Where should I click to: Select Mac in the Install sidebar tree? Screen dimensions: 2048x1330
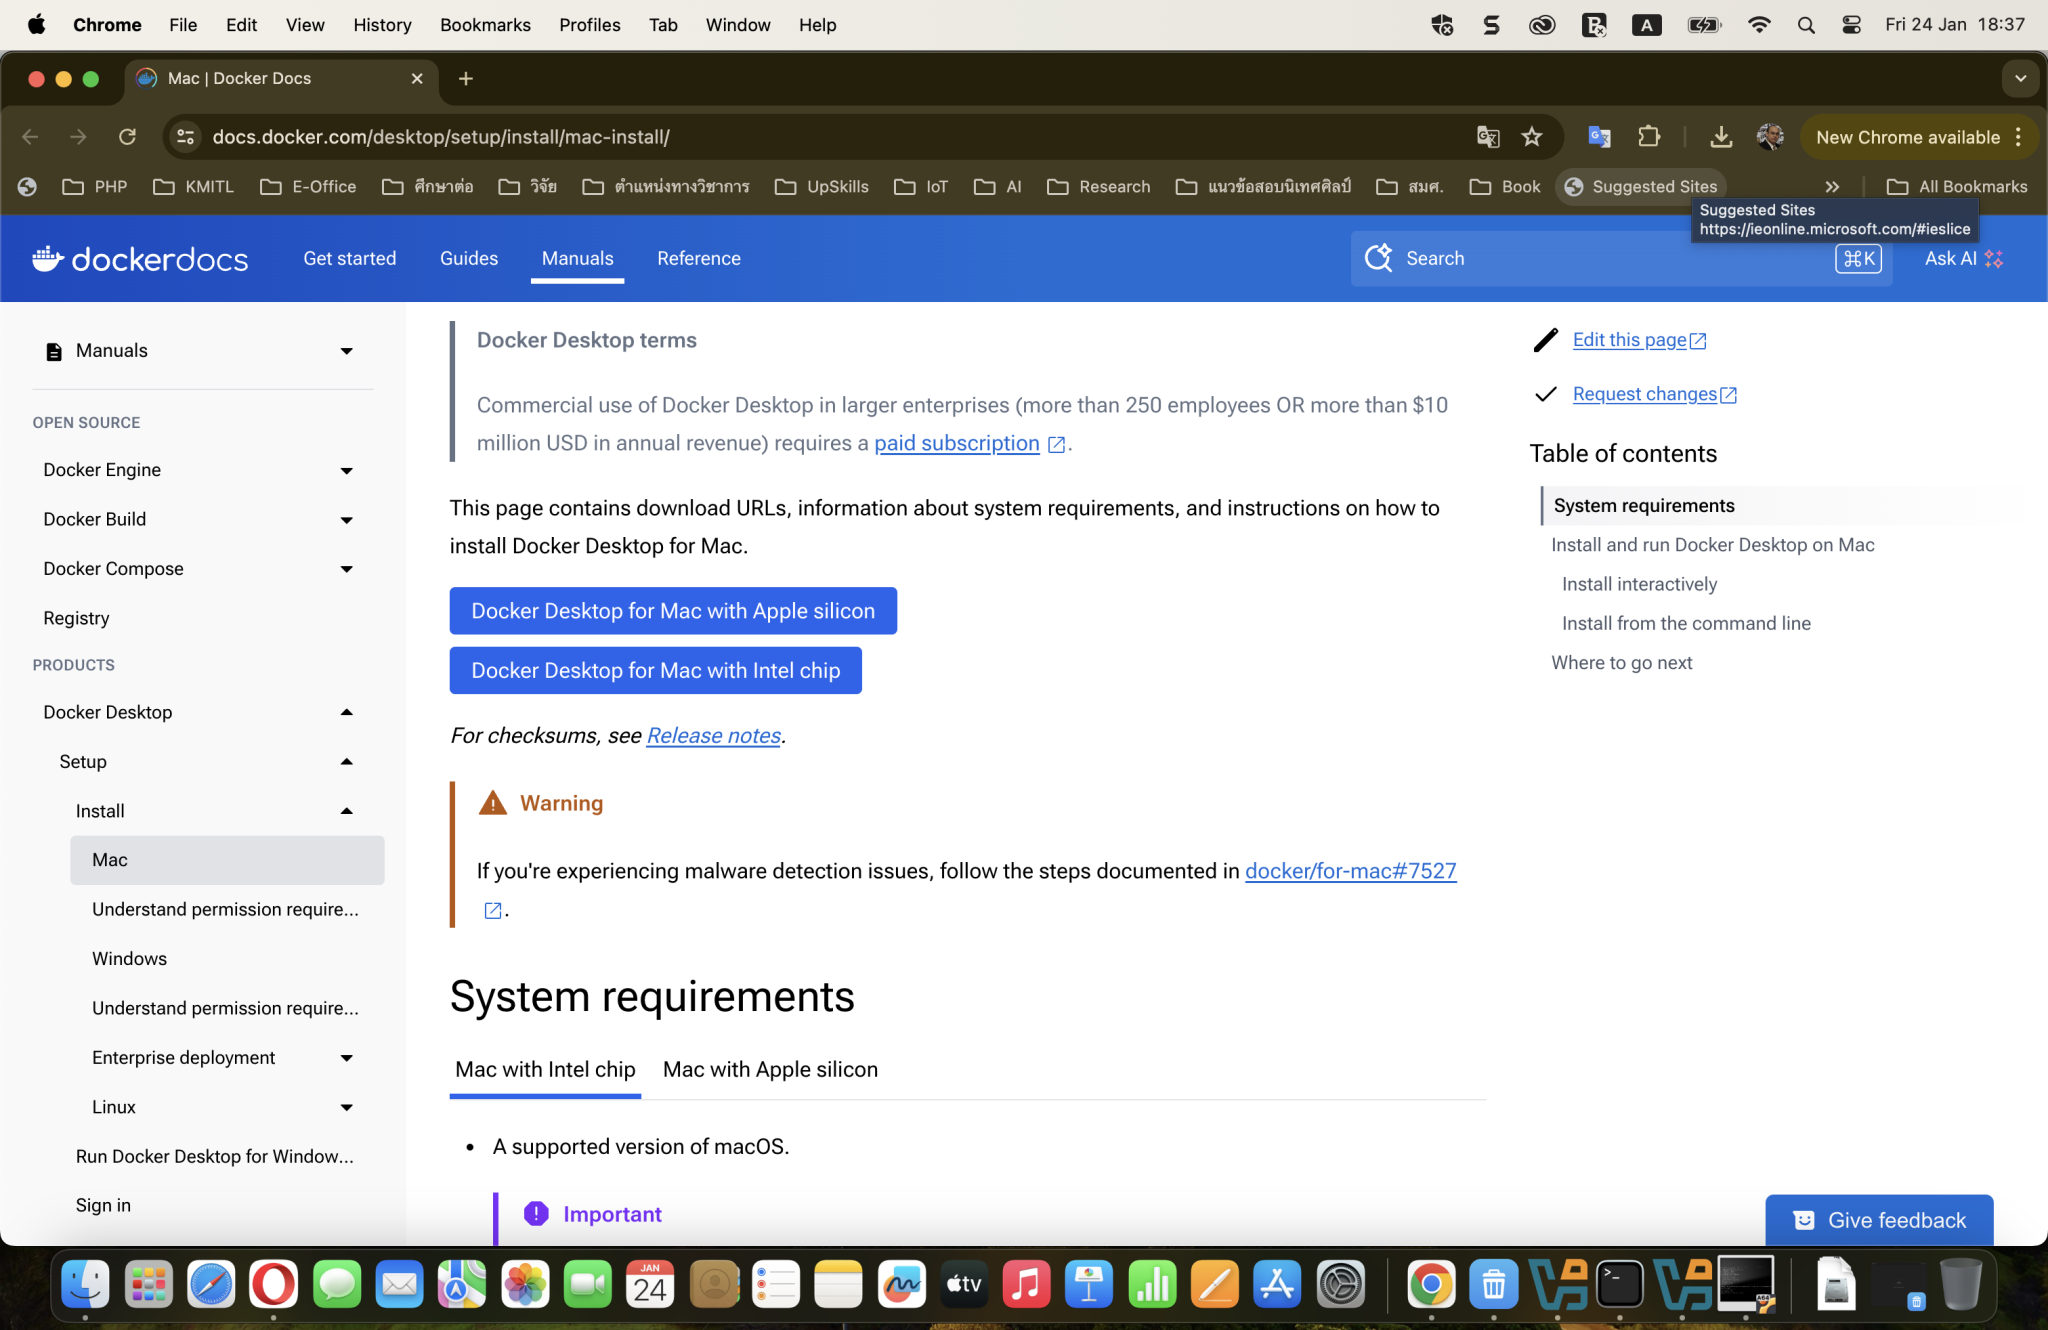point(109,859)
